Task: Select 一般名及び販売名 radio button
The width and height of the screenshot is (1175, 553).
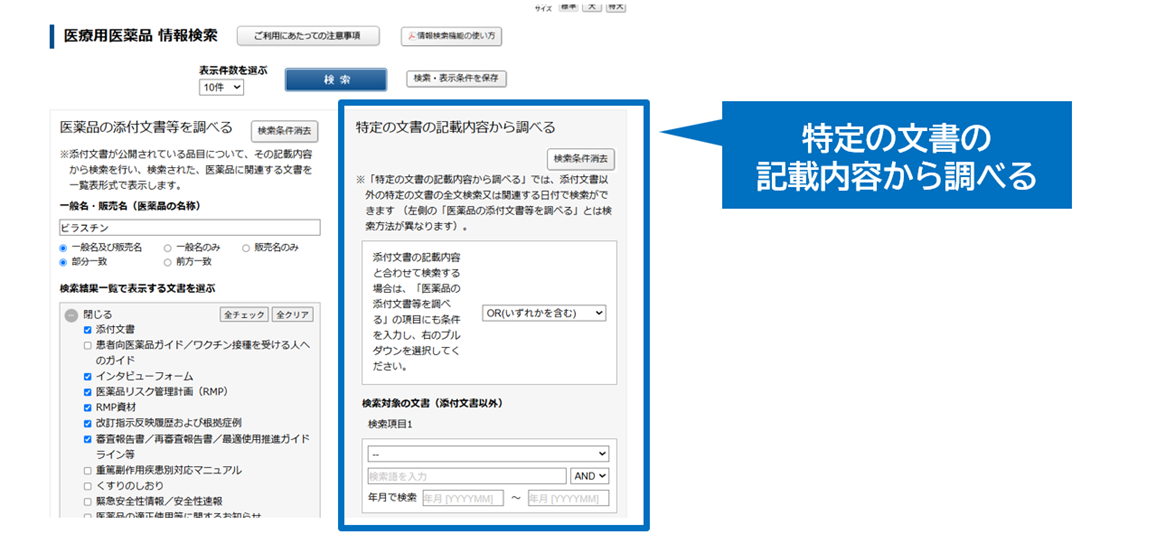Action: point(64,248)
